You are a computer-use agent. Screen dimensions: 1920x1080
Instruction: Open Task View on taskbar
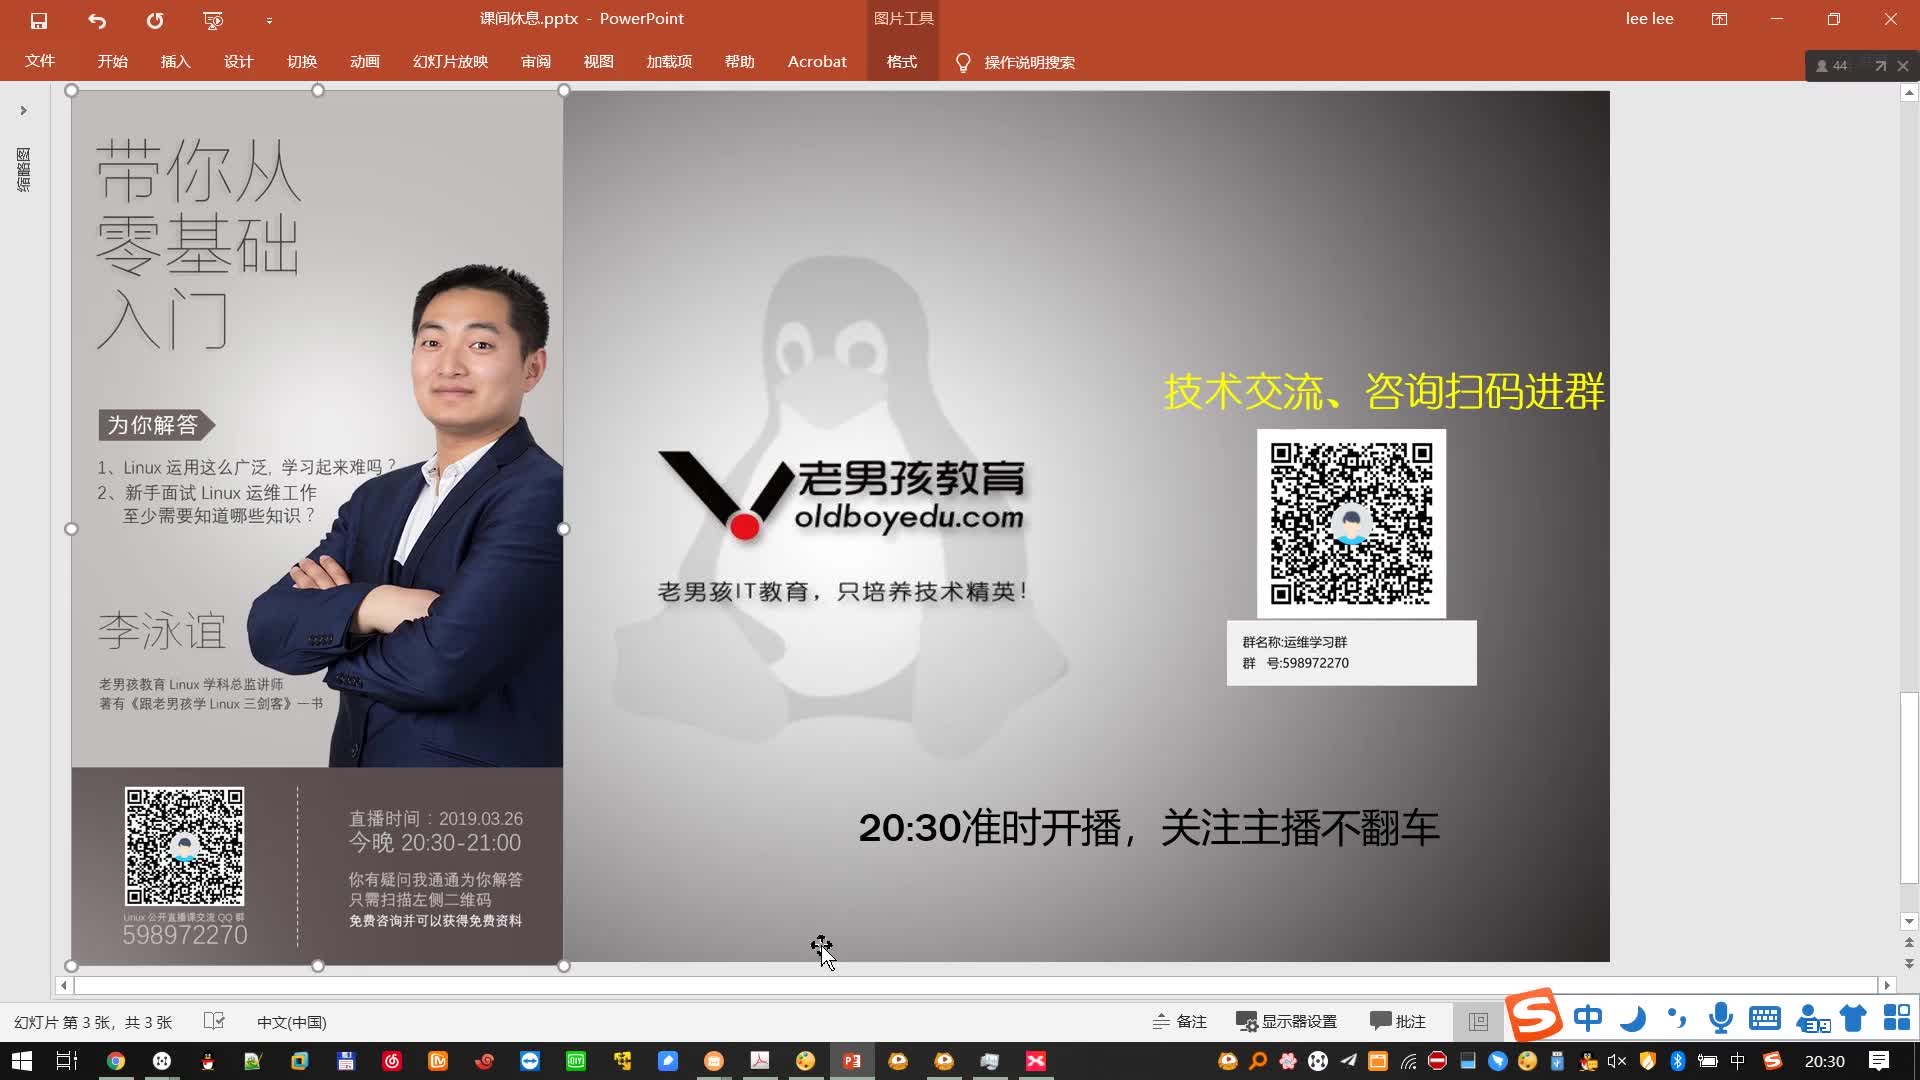pos(67,1061)
